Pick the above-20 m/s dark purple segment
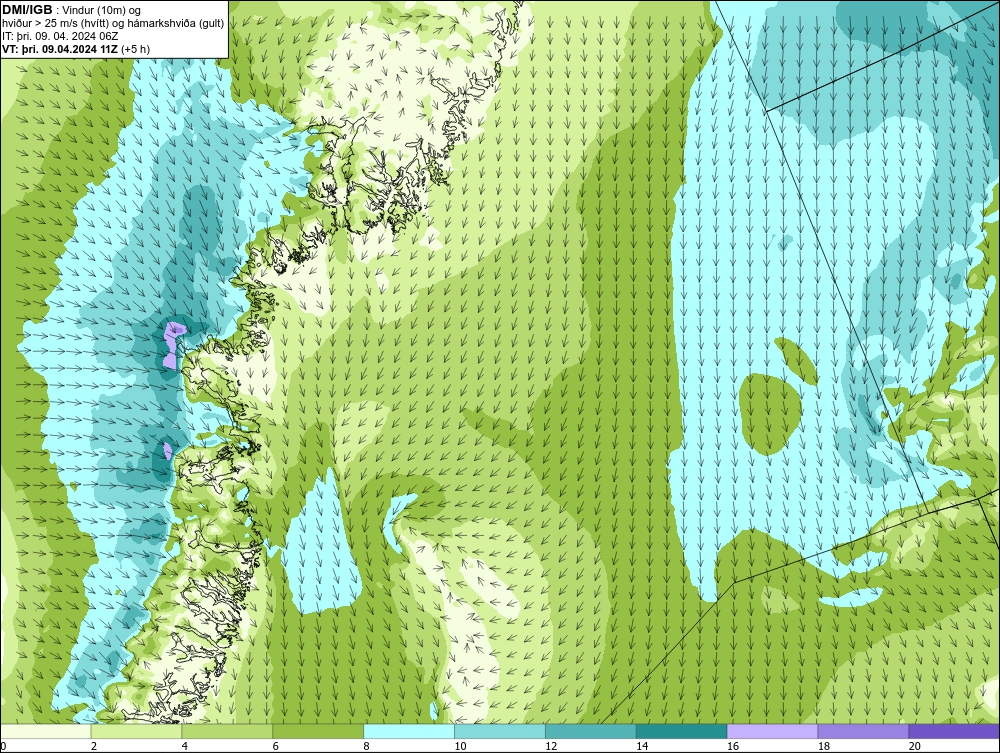 [x=954, y=731]
